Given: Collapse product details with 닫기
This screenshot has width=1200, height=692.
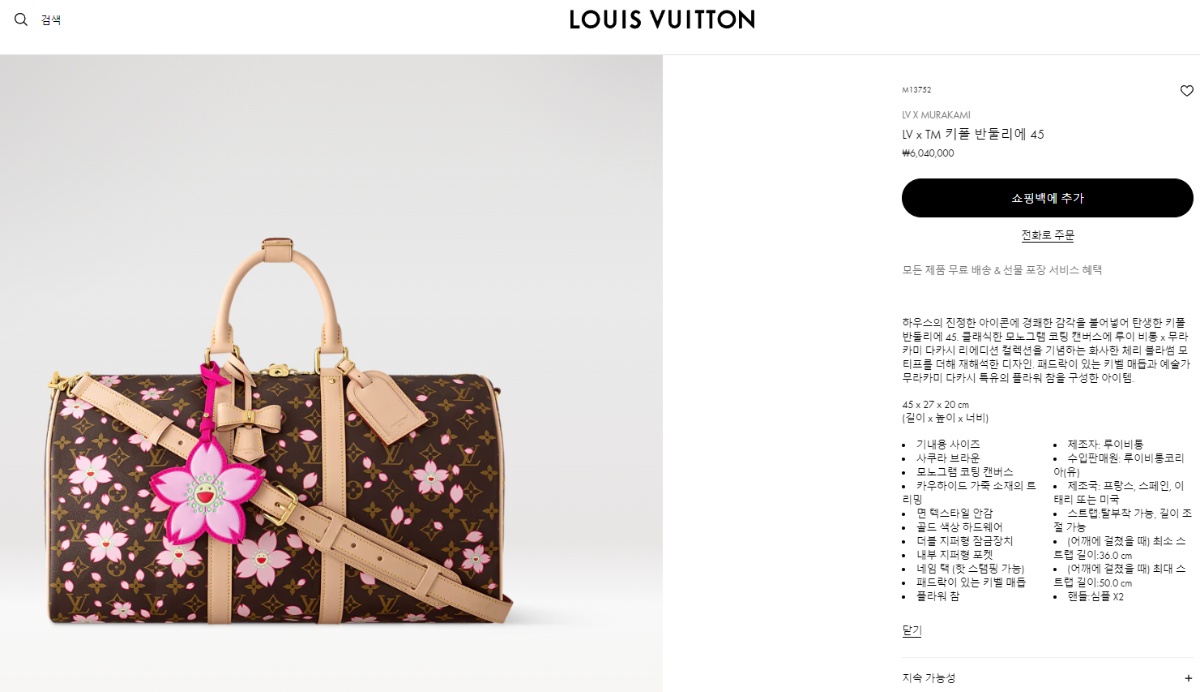Looking at the screenshot, I should click(x=911, y=630).
